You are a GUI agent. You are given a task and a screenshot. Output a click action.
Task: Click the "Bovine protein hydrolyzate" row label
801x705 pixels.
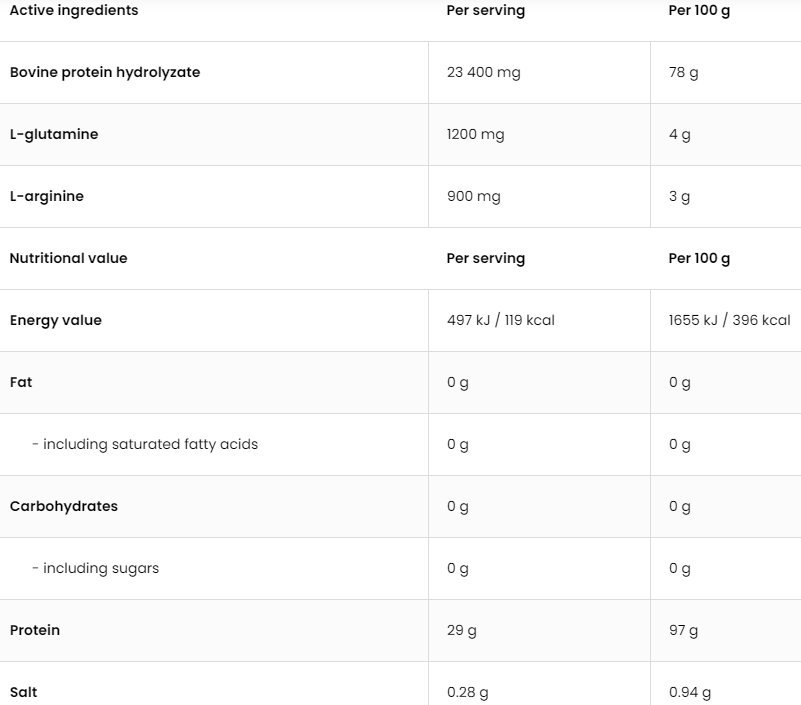click(105, 72)
